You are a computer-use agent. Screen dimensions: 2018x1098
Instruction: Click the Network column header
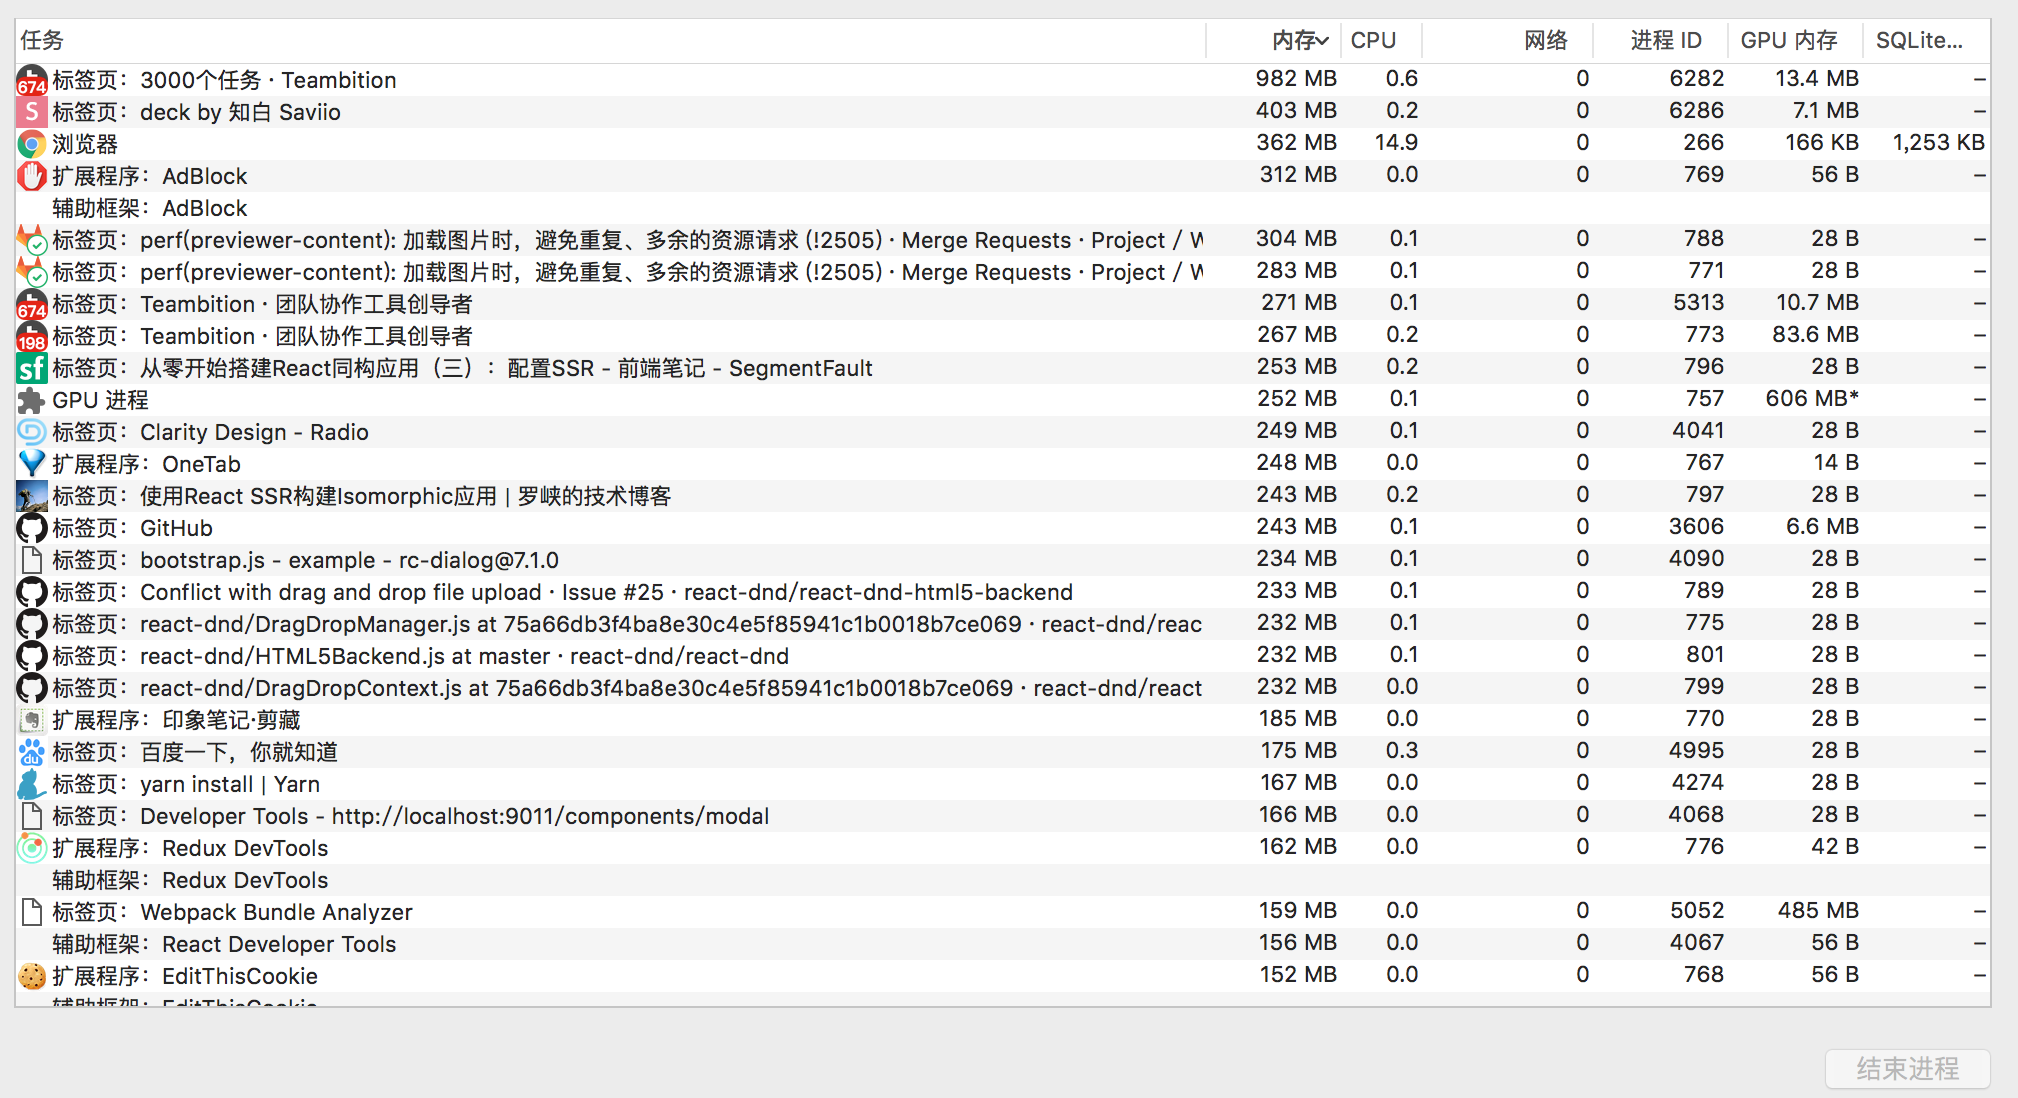click(x=1545, y=41)
